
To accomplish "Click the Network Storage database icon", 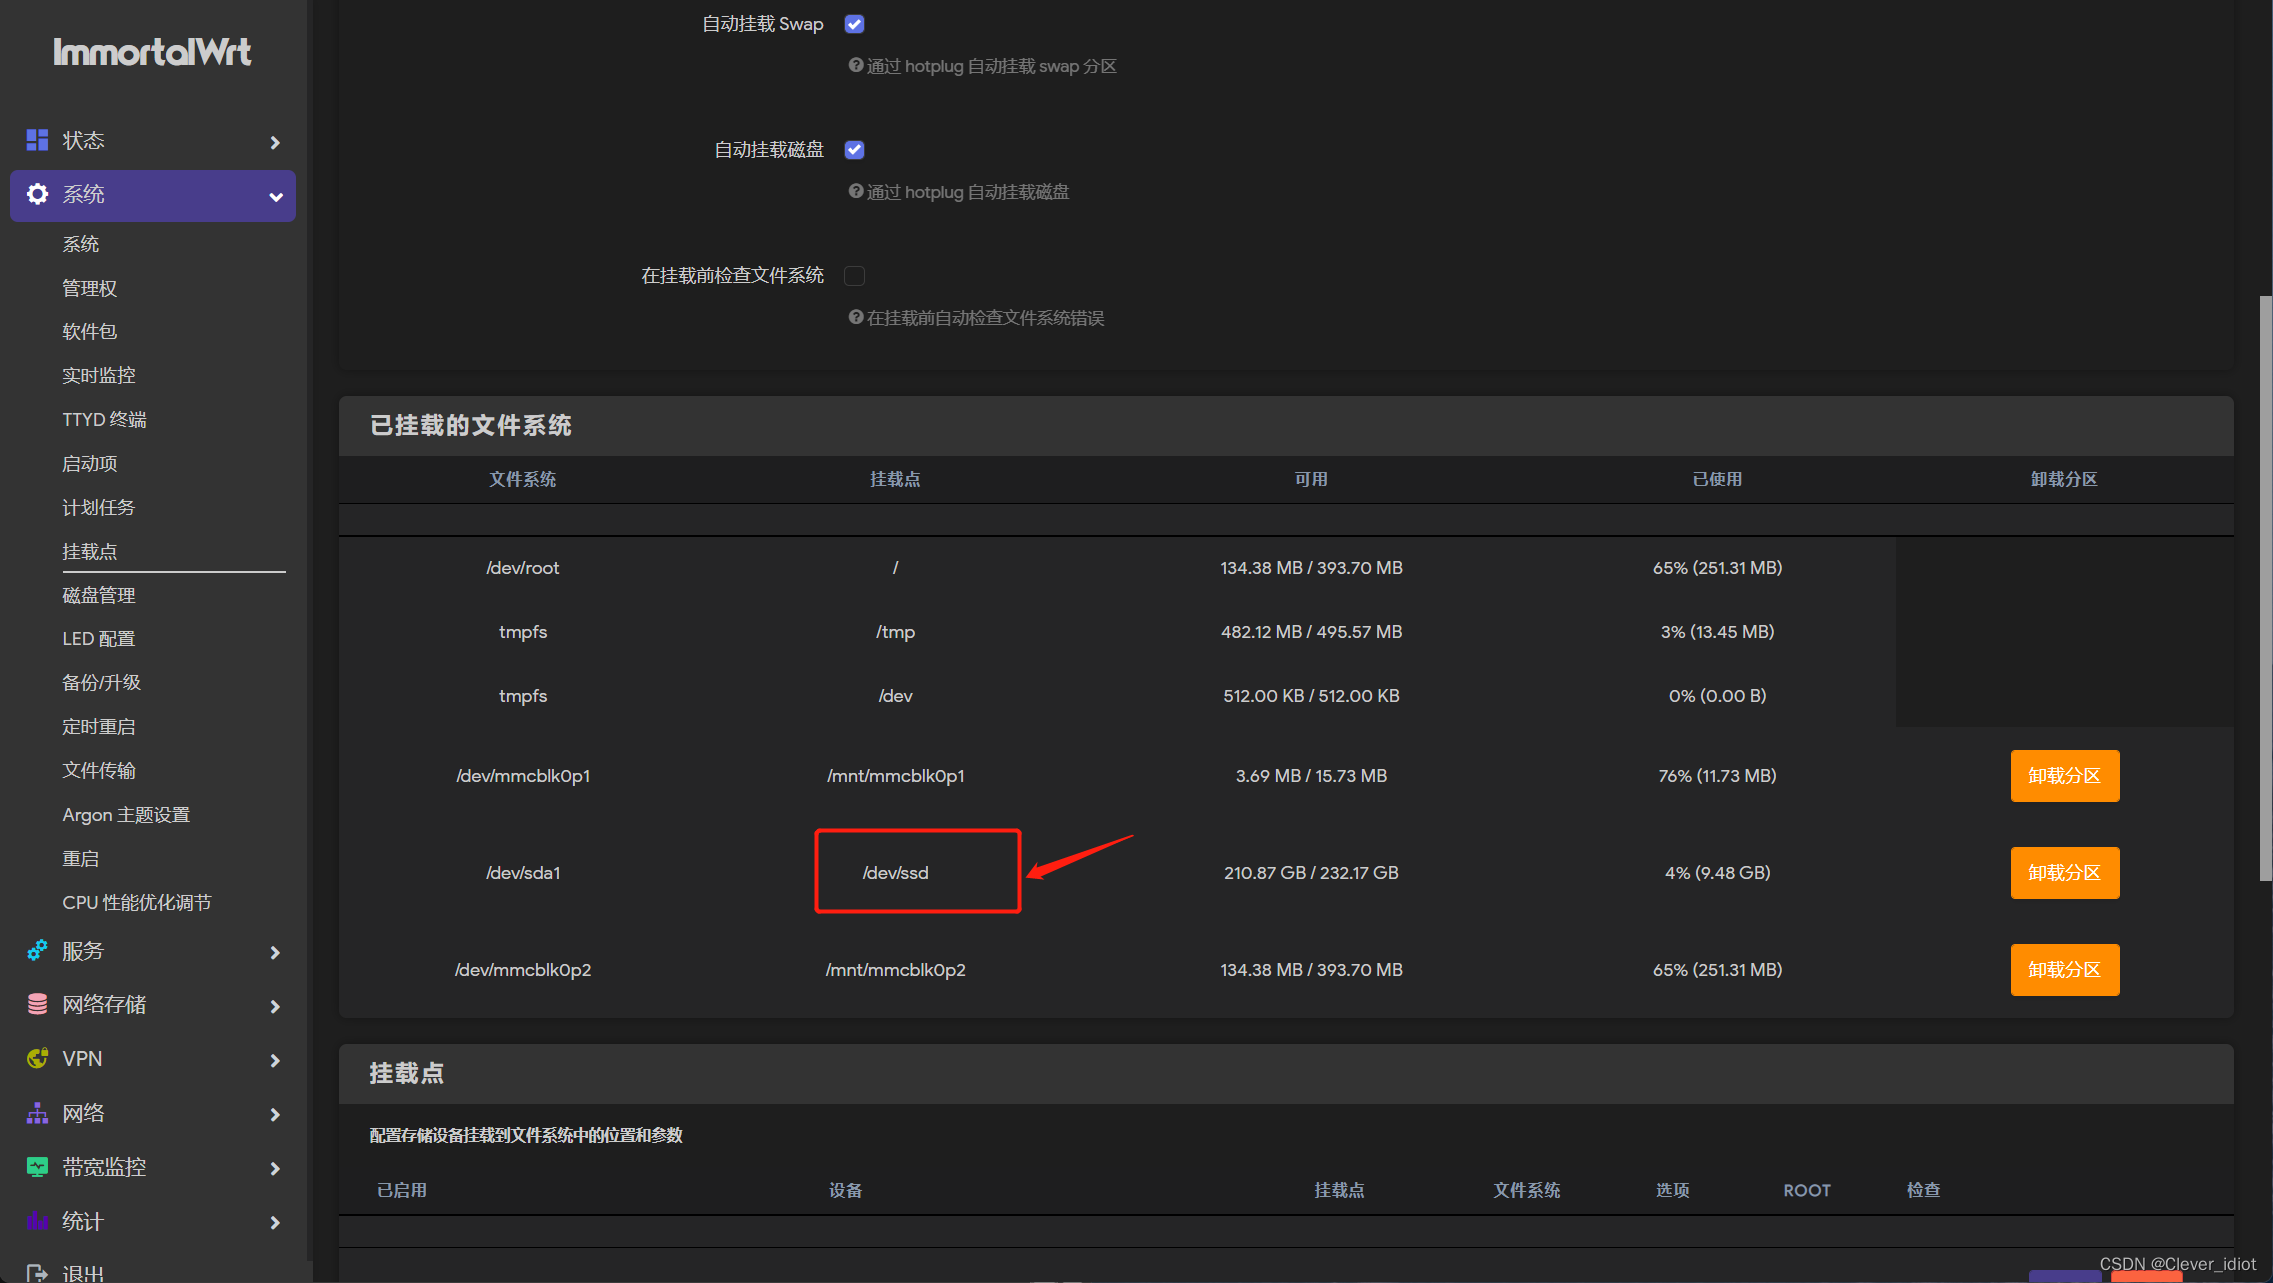I will pyautogui.click(x=37, y=1004).
